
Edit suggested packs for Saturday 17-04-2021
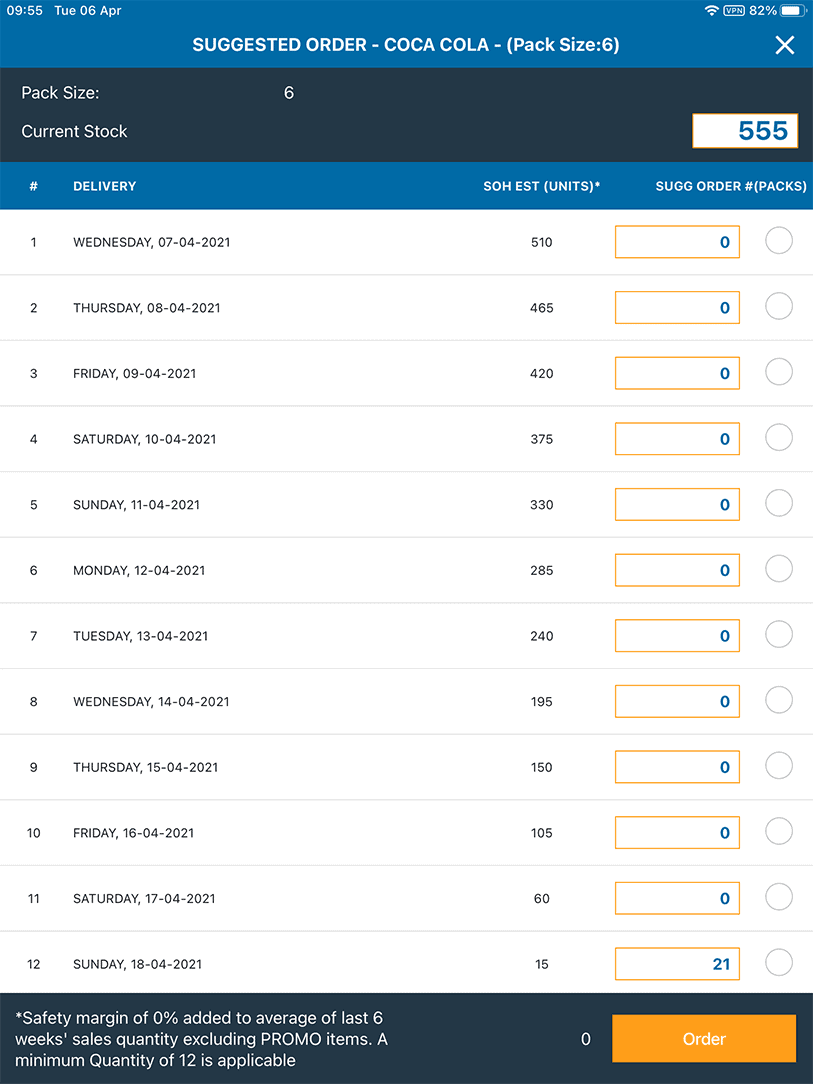tap(678, 899)
